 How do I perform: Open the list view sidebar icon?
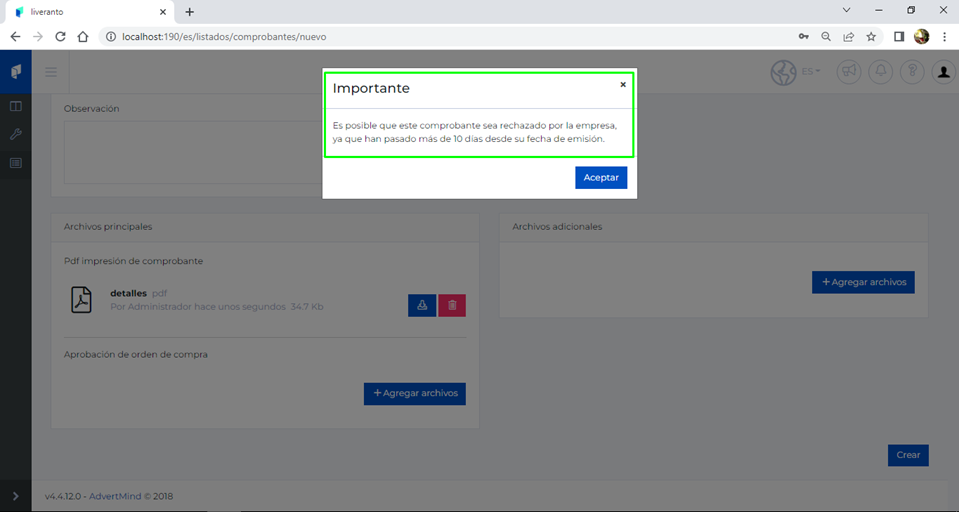pyautogui.click(x=16, y=162)
